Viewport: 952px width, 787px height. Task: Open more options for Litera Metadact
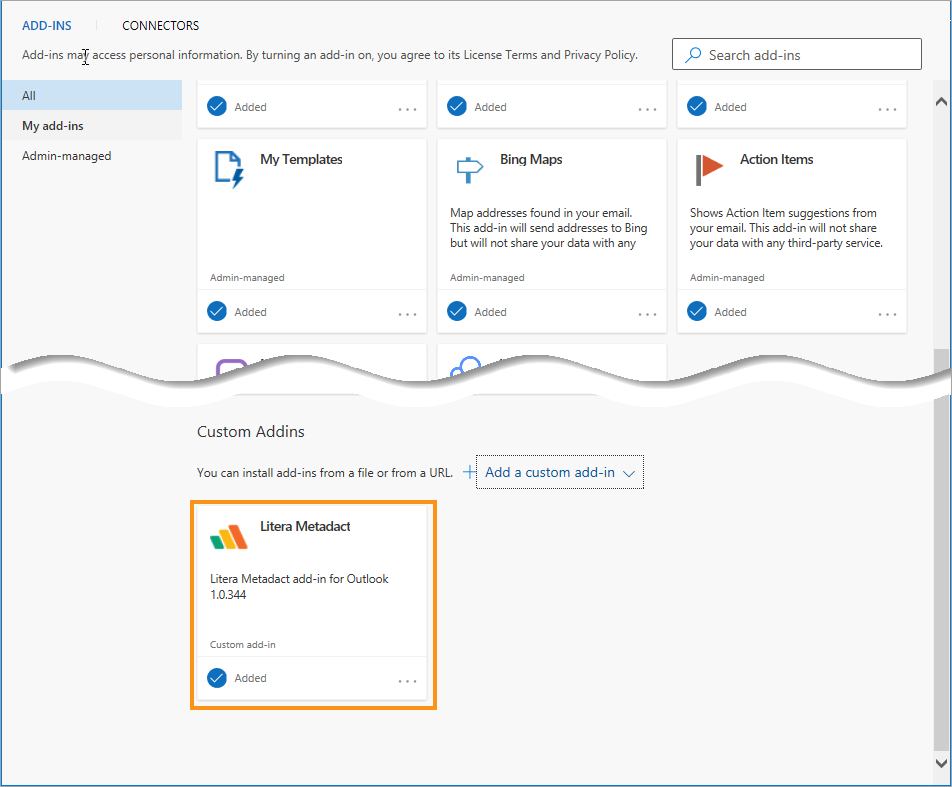pos(407,681)
